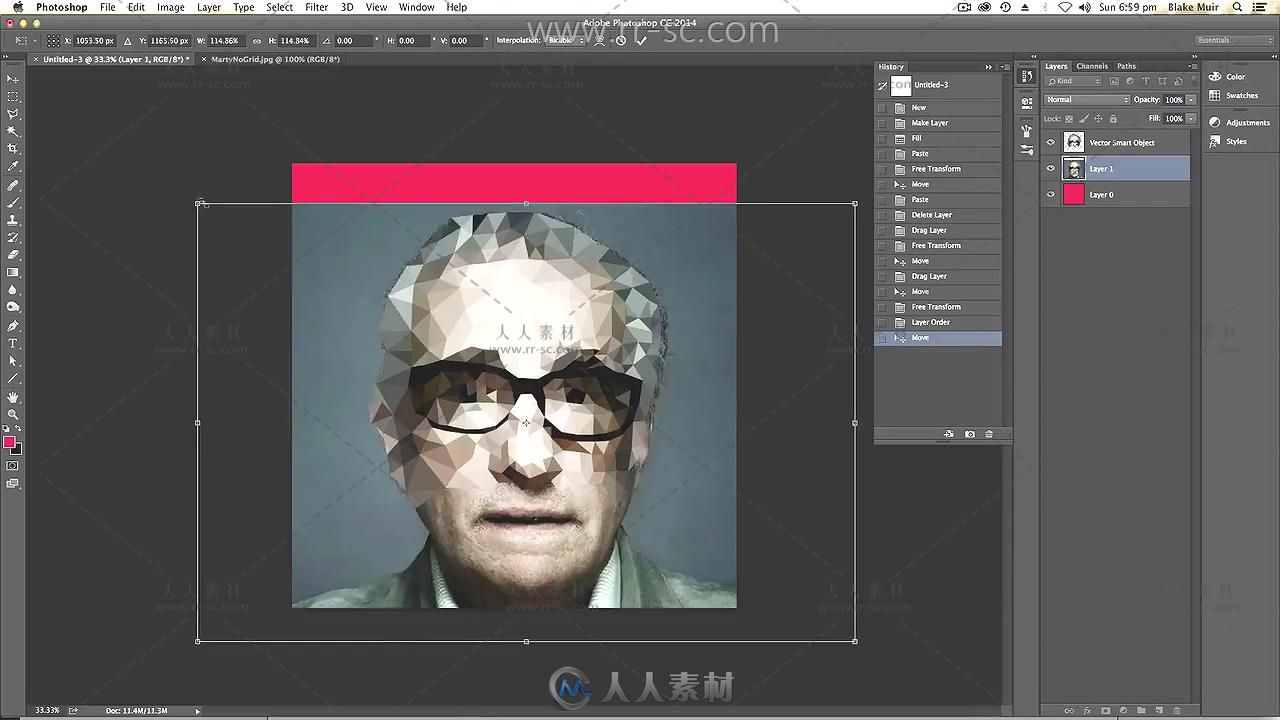Collapse the History panel with double arrows
The width and height of the screenshot is (1280, 720).
pos(989,67)
